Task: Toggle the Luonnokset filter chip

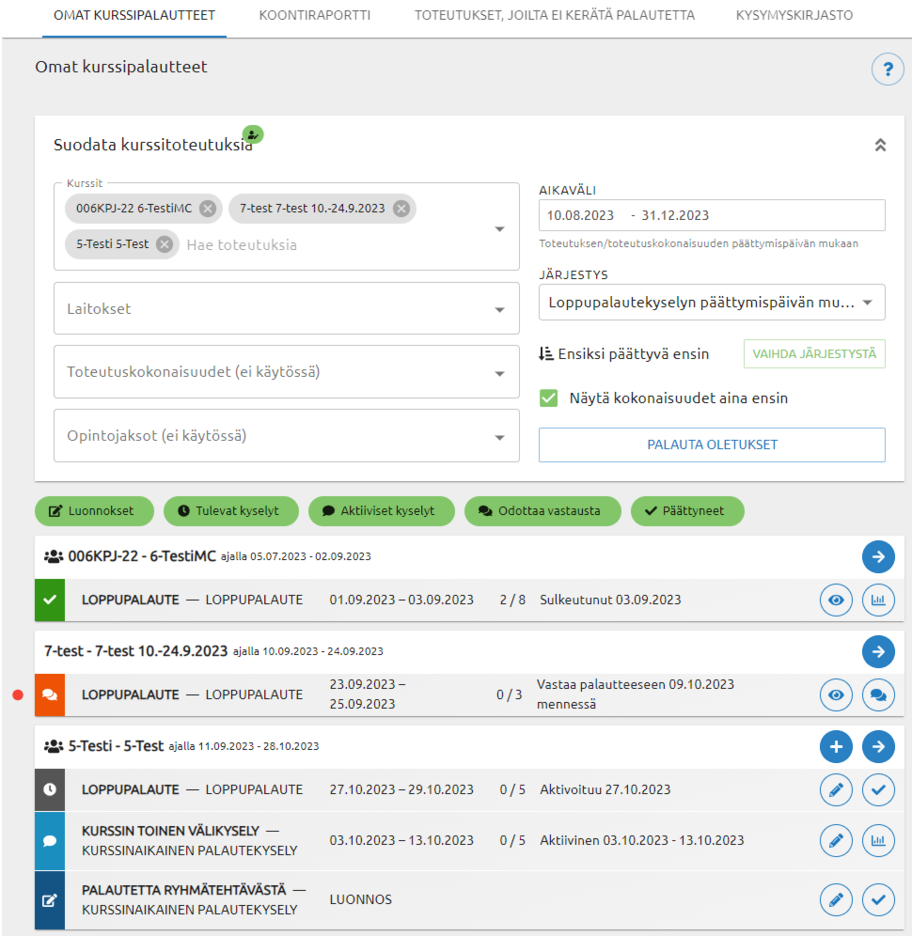Action: coord(95,511)
